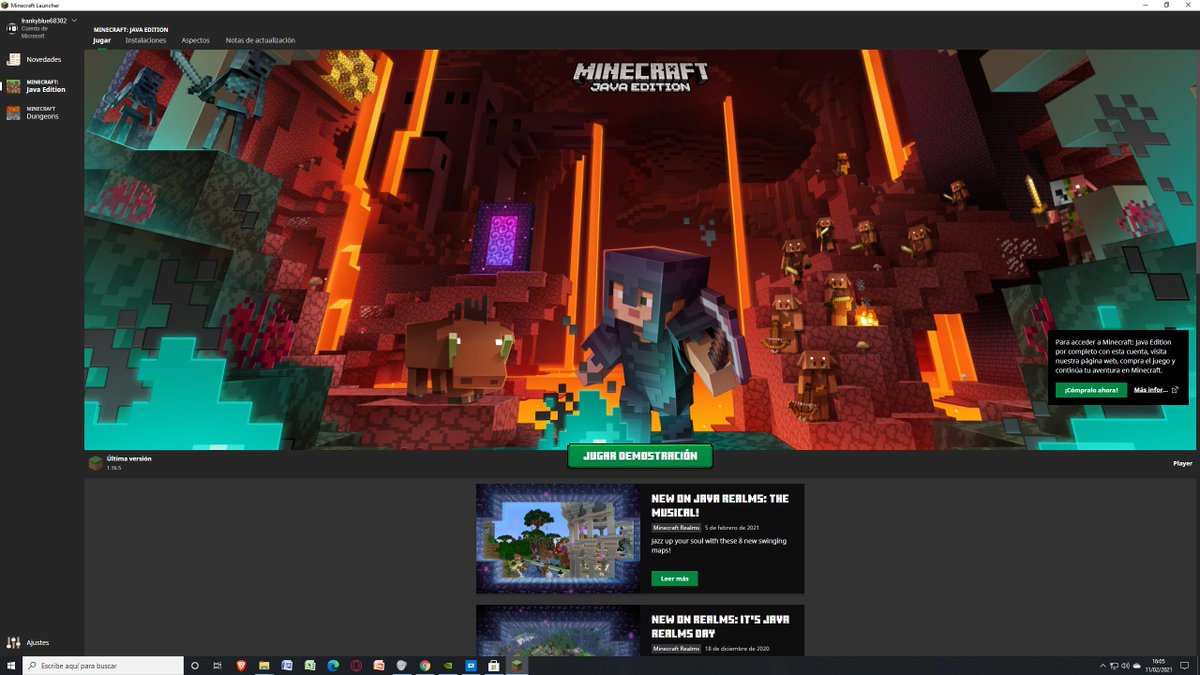
Task: Launch Brave browser from the taskbar
Action: point(241,665)
